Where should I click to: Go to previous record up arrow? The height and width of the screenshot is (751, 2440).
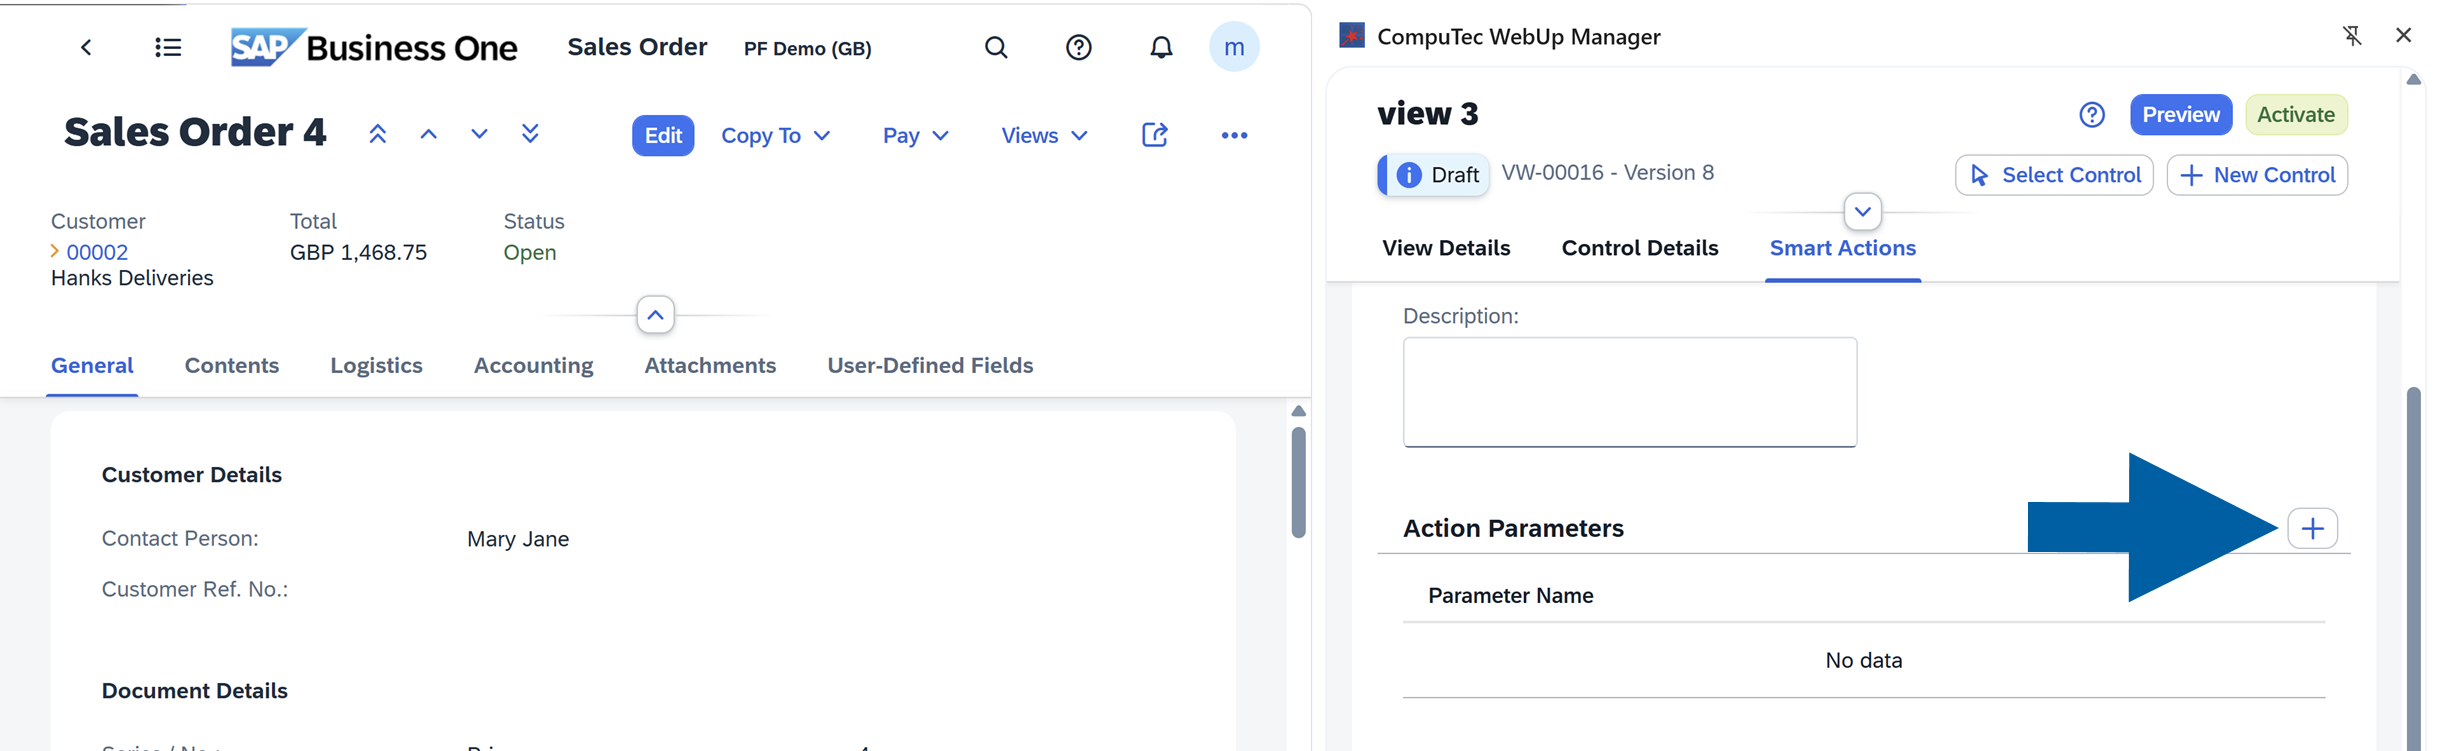pyautogui.click(x=428, y=134)
